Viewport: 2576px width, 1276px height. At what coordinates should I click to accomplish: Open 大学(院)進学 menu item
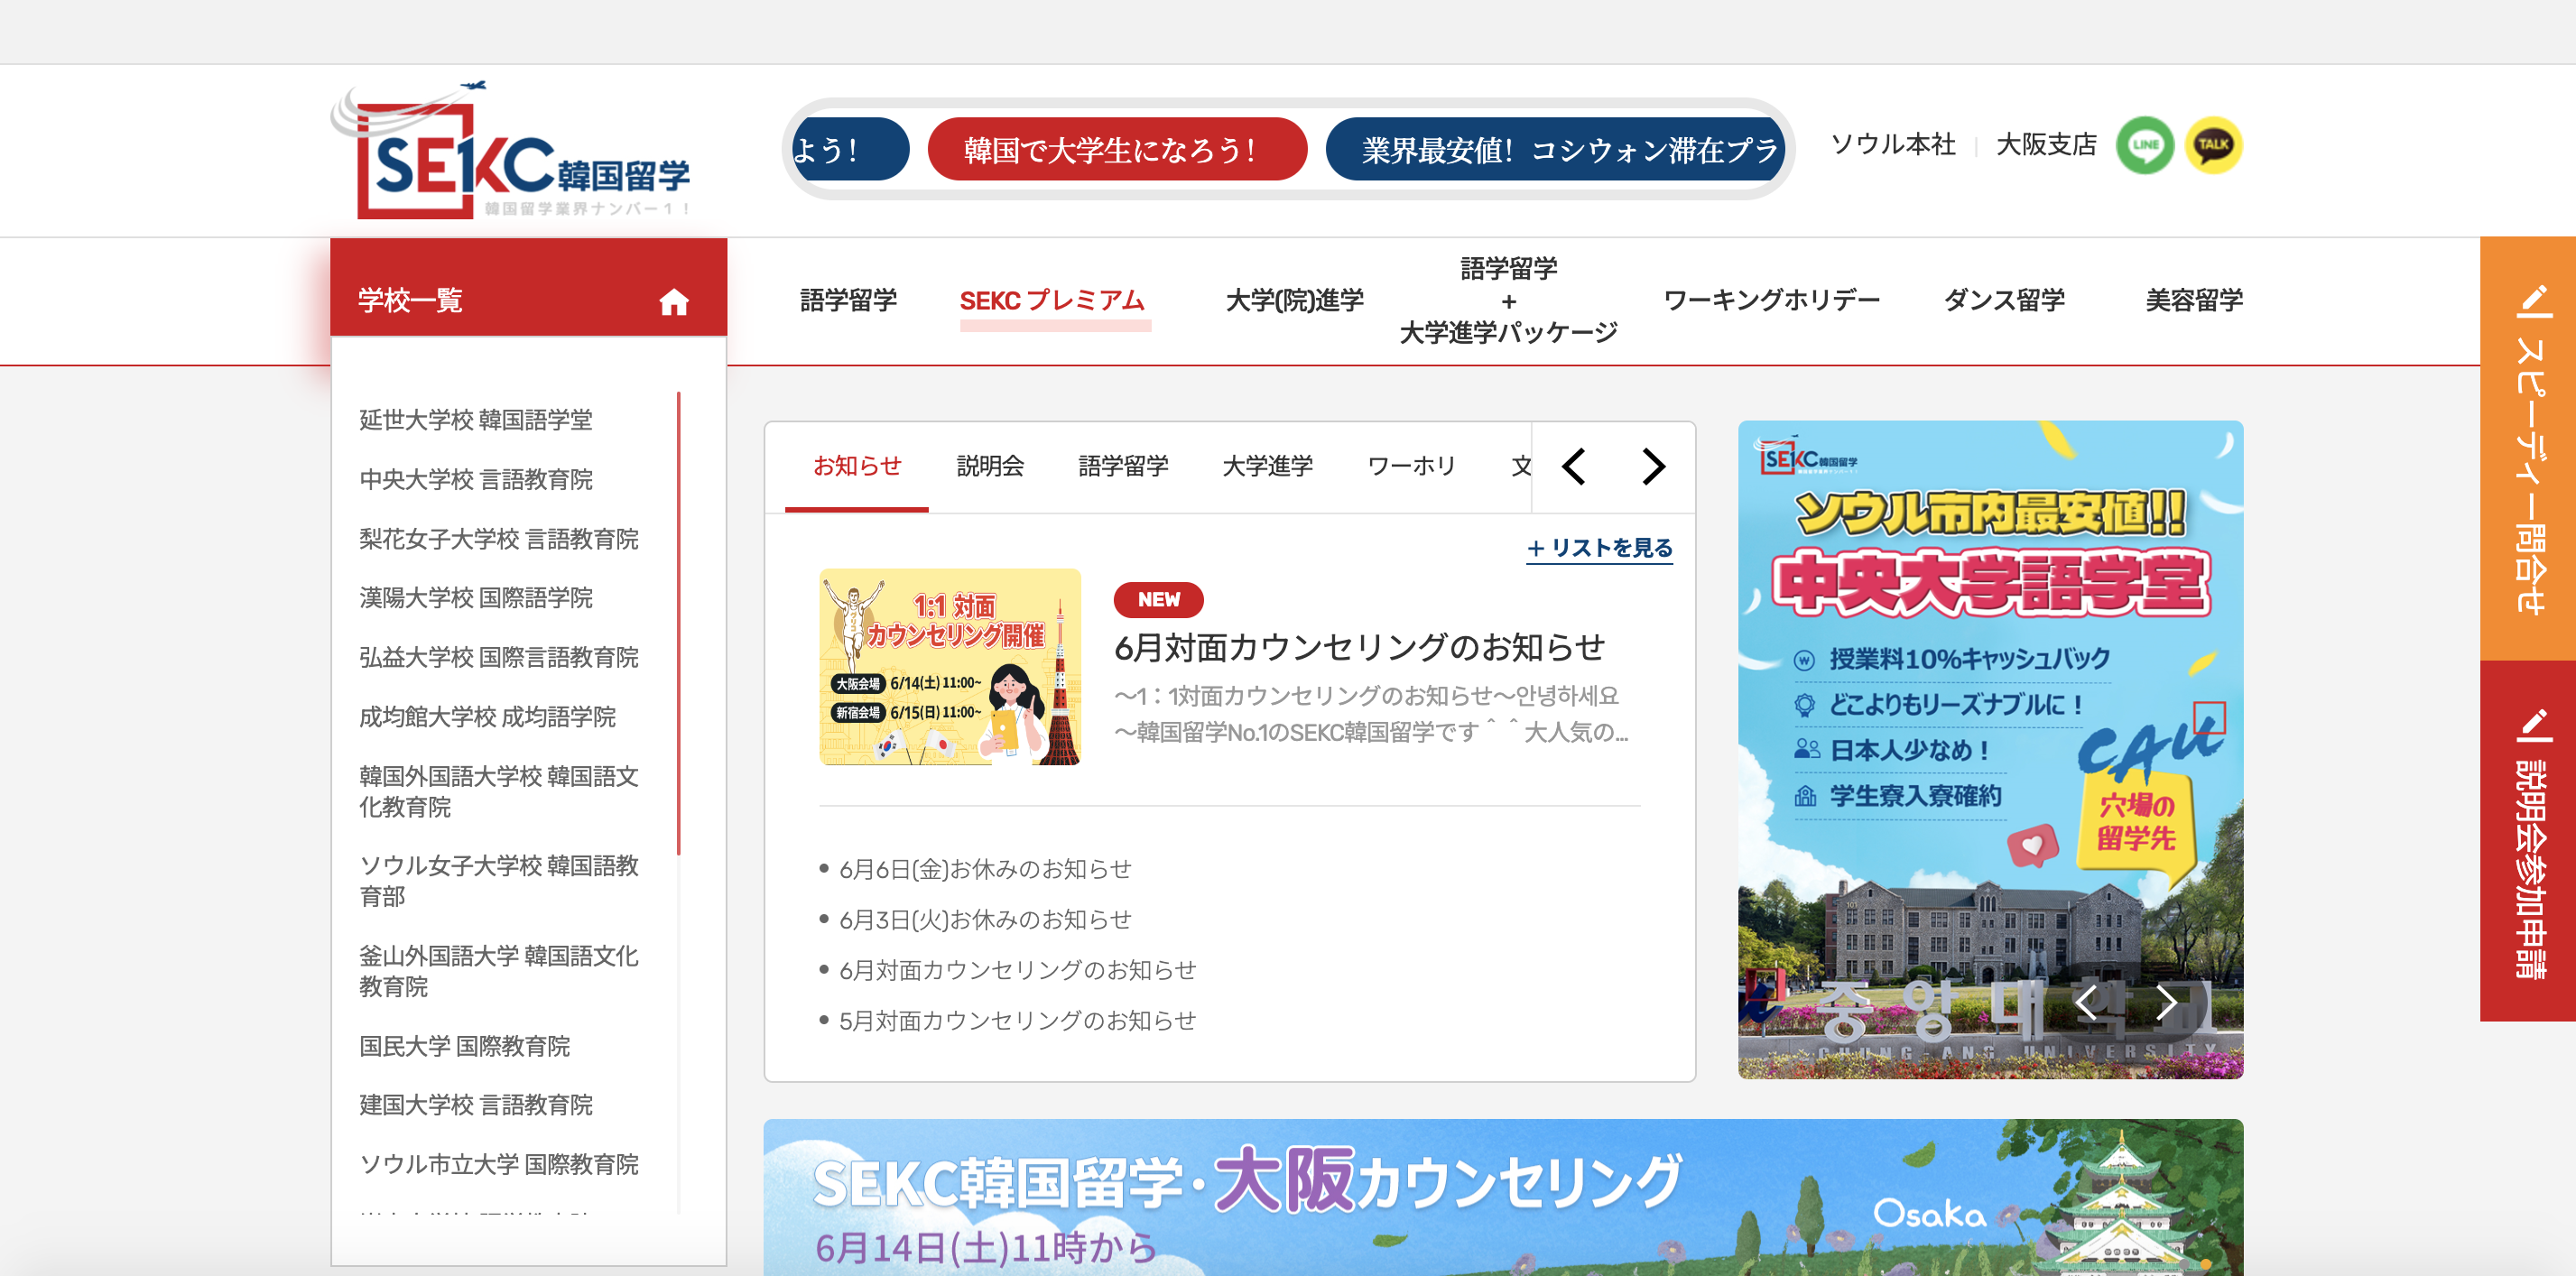[x=1294, y=300]
